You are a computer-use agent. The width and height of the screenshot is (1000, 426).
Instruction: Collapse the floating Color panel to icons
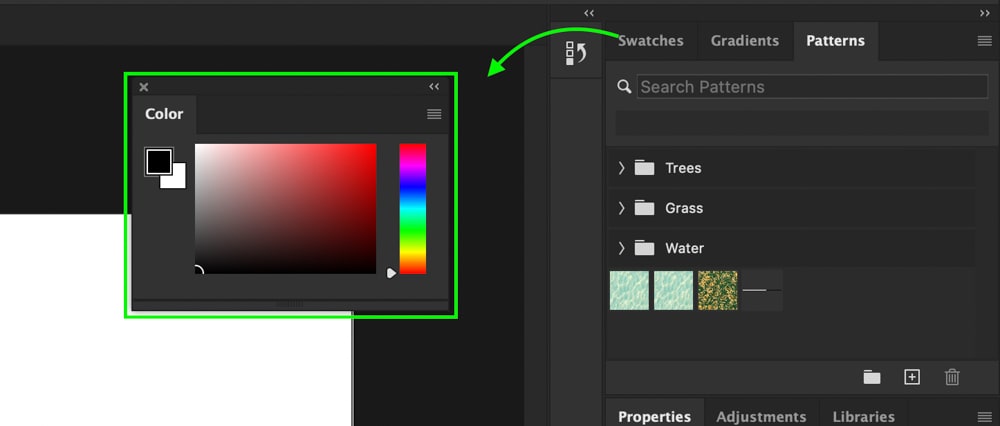[x=434, y=87]
